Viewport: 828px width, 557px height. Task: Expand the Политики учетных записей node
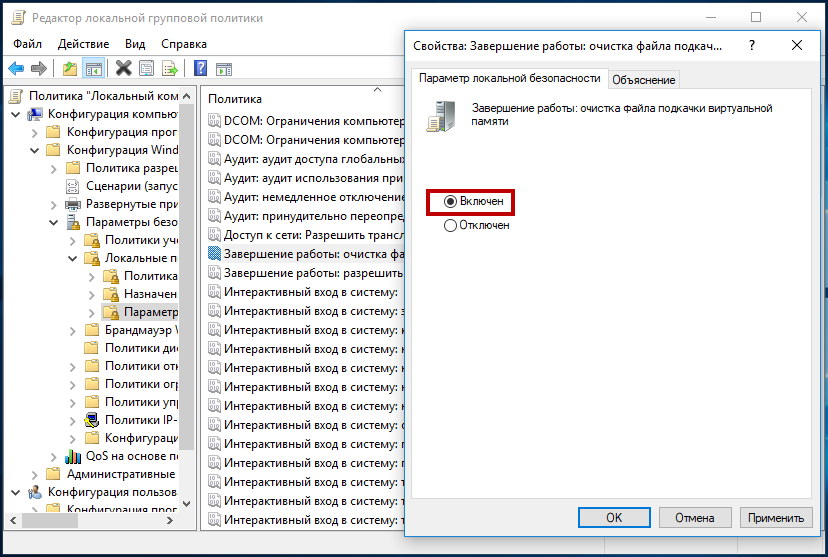pos(73,241)
